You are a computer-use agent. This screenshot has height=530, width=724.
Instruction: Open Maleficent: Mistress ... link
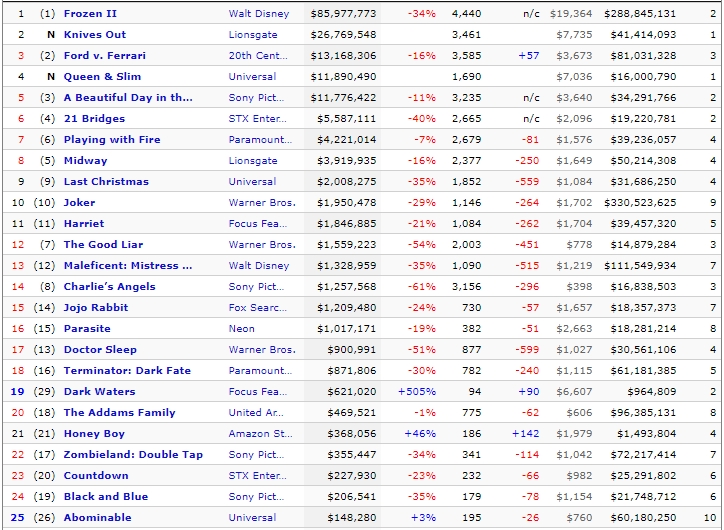[128, 265]
